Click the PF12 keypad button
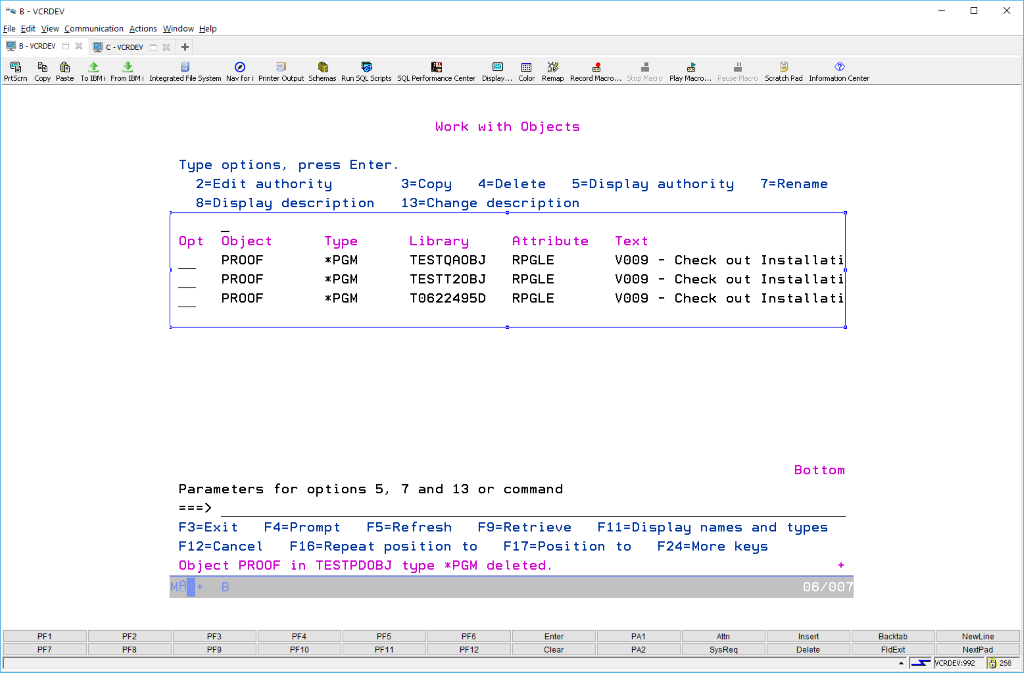 469,650
